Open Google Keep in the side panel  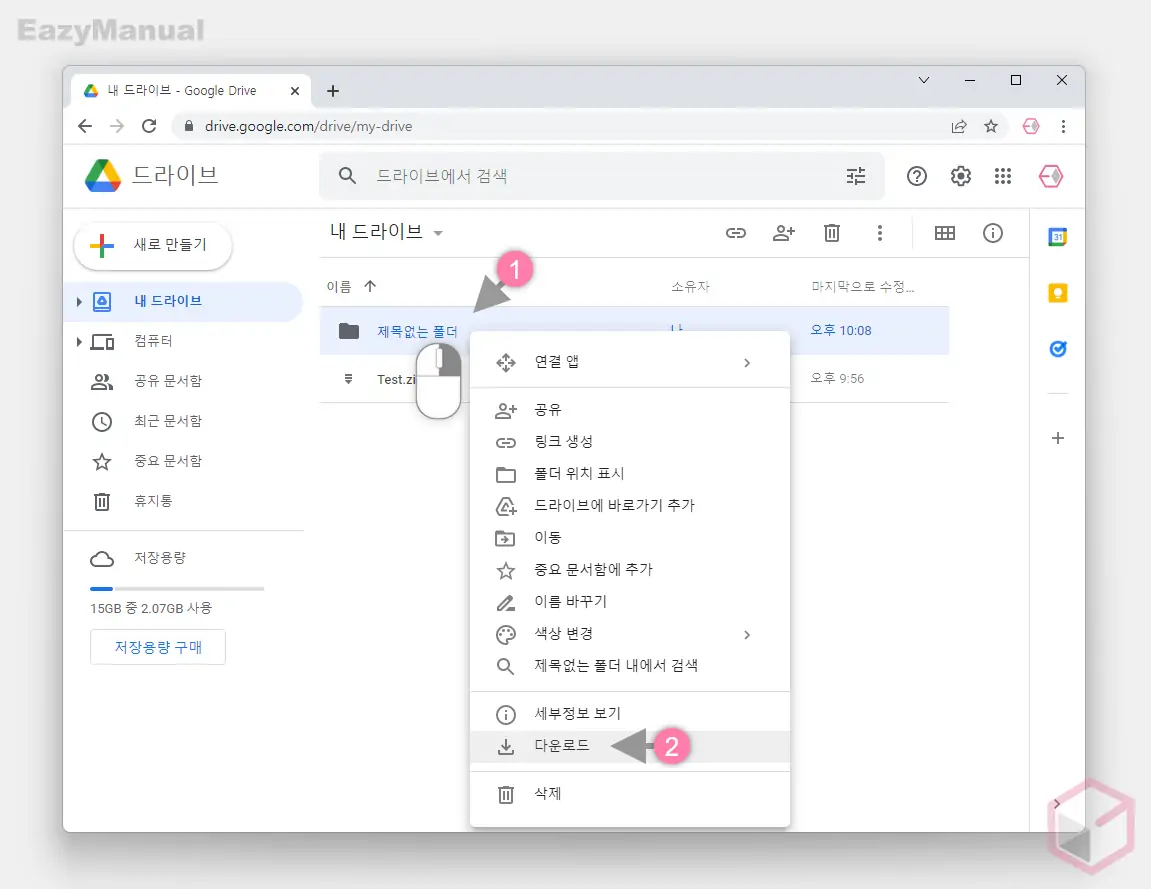(x=1057, y=293)
